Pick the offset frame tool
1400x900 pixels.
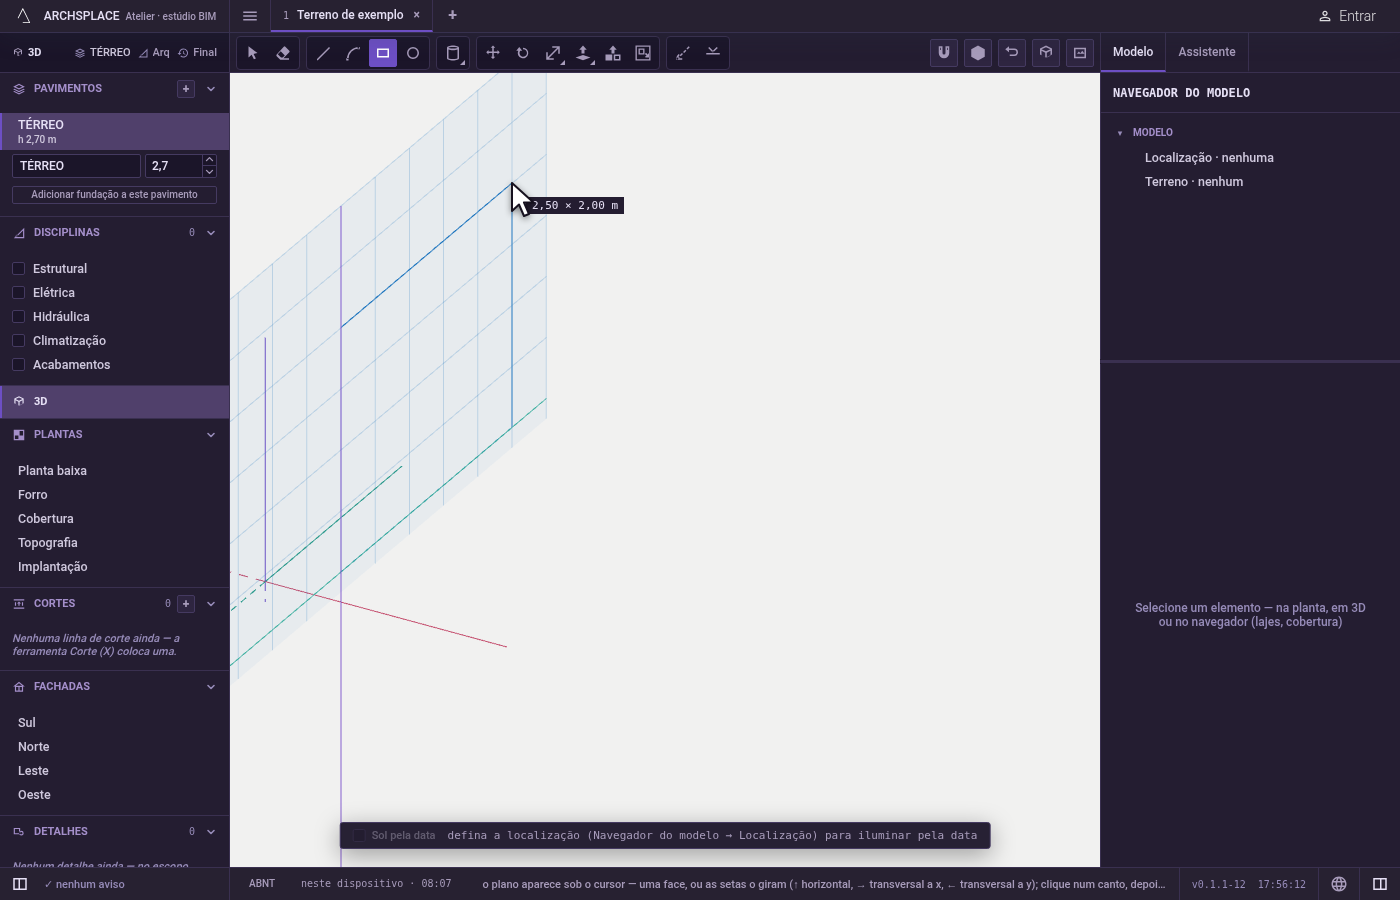pos(643,53)
